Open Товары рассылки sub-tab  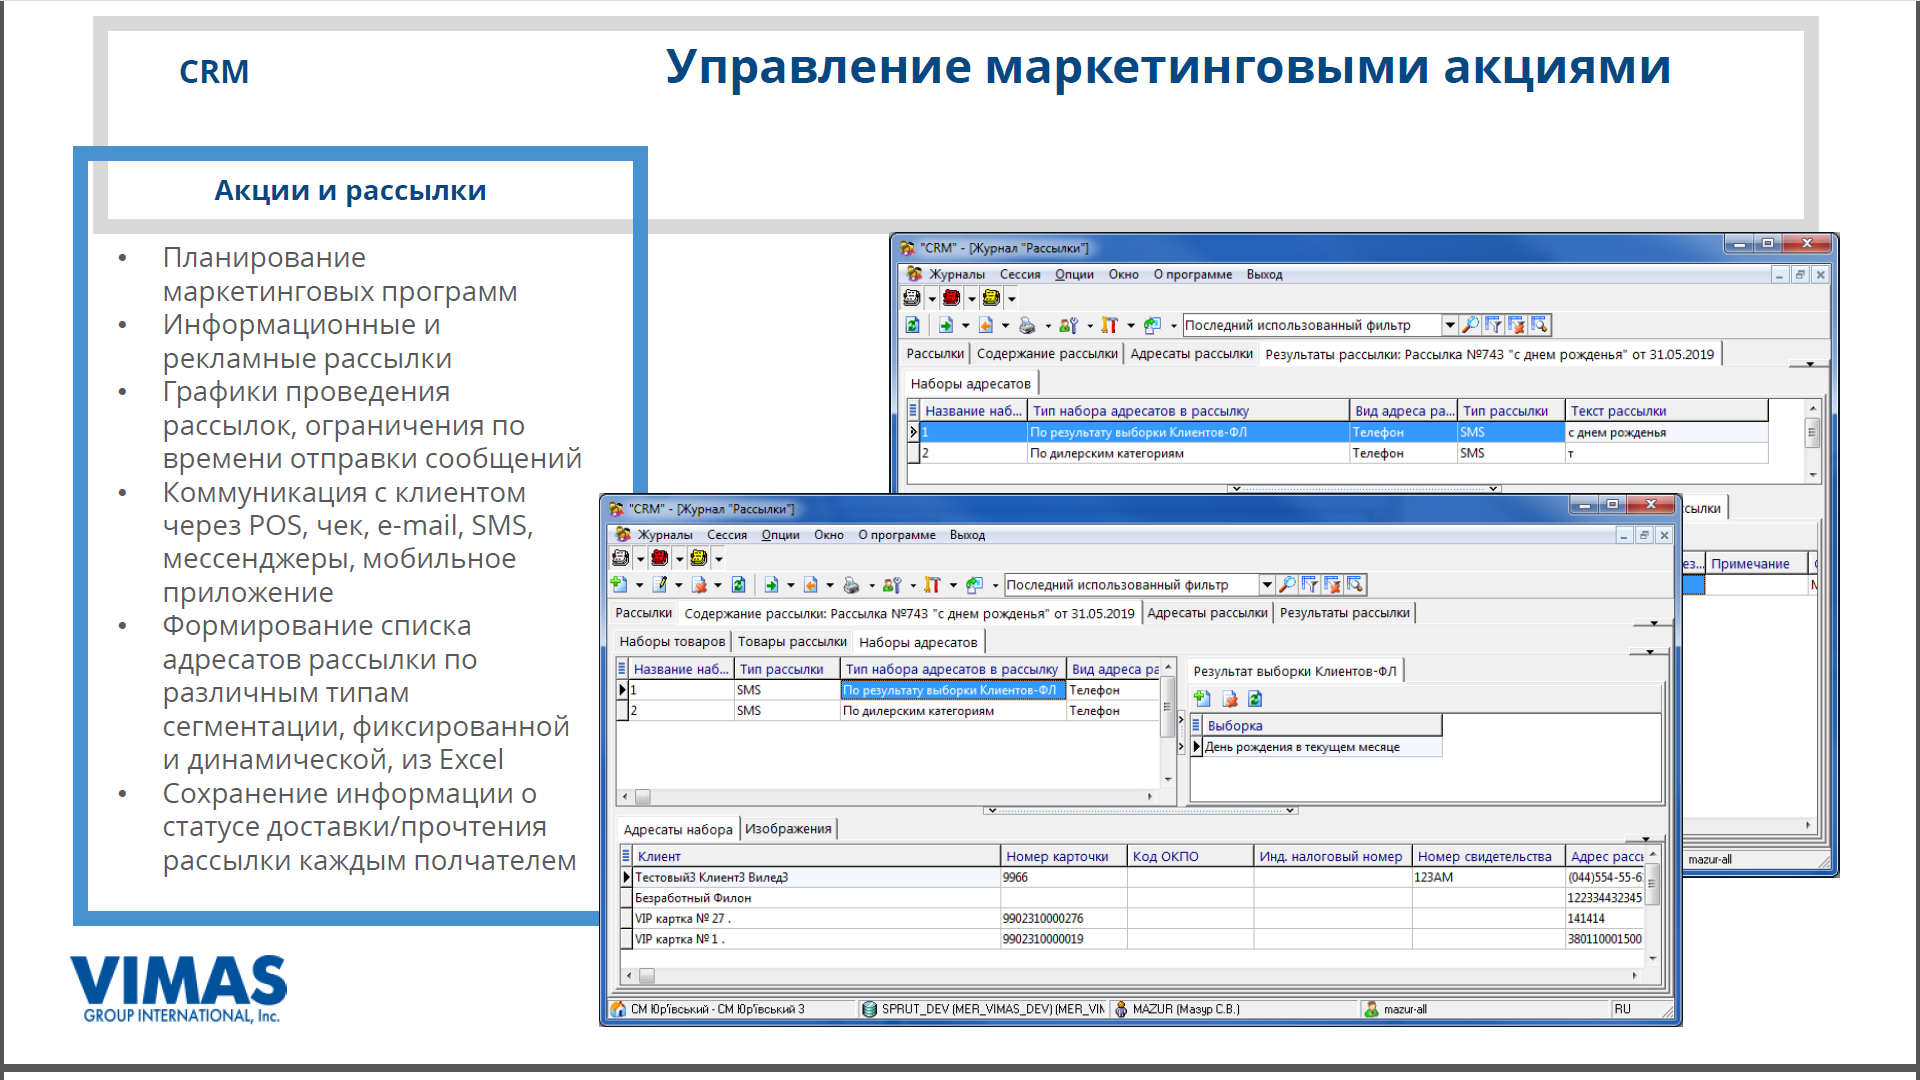(x=792, y=642)
